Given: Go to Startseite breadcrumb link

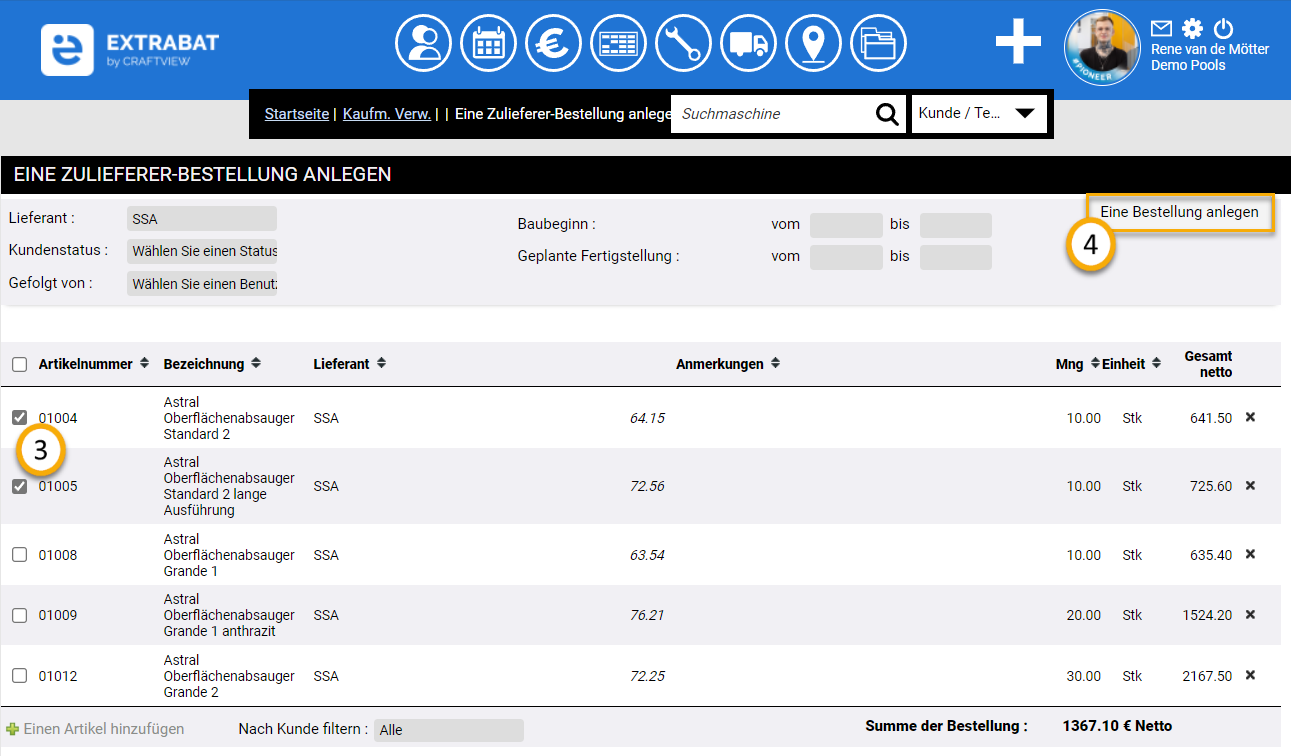Looking at the screenshot, I should coord(296,114).
